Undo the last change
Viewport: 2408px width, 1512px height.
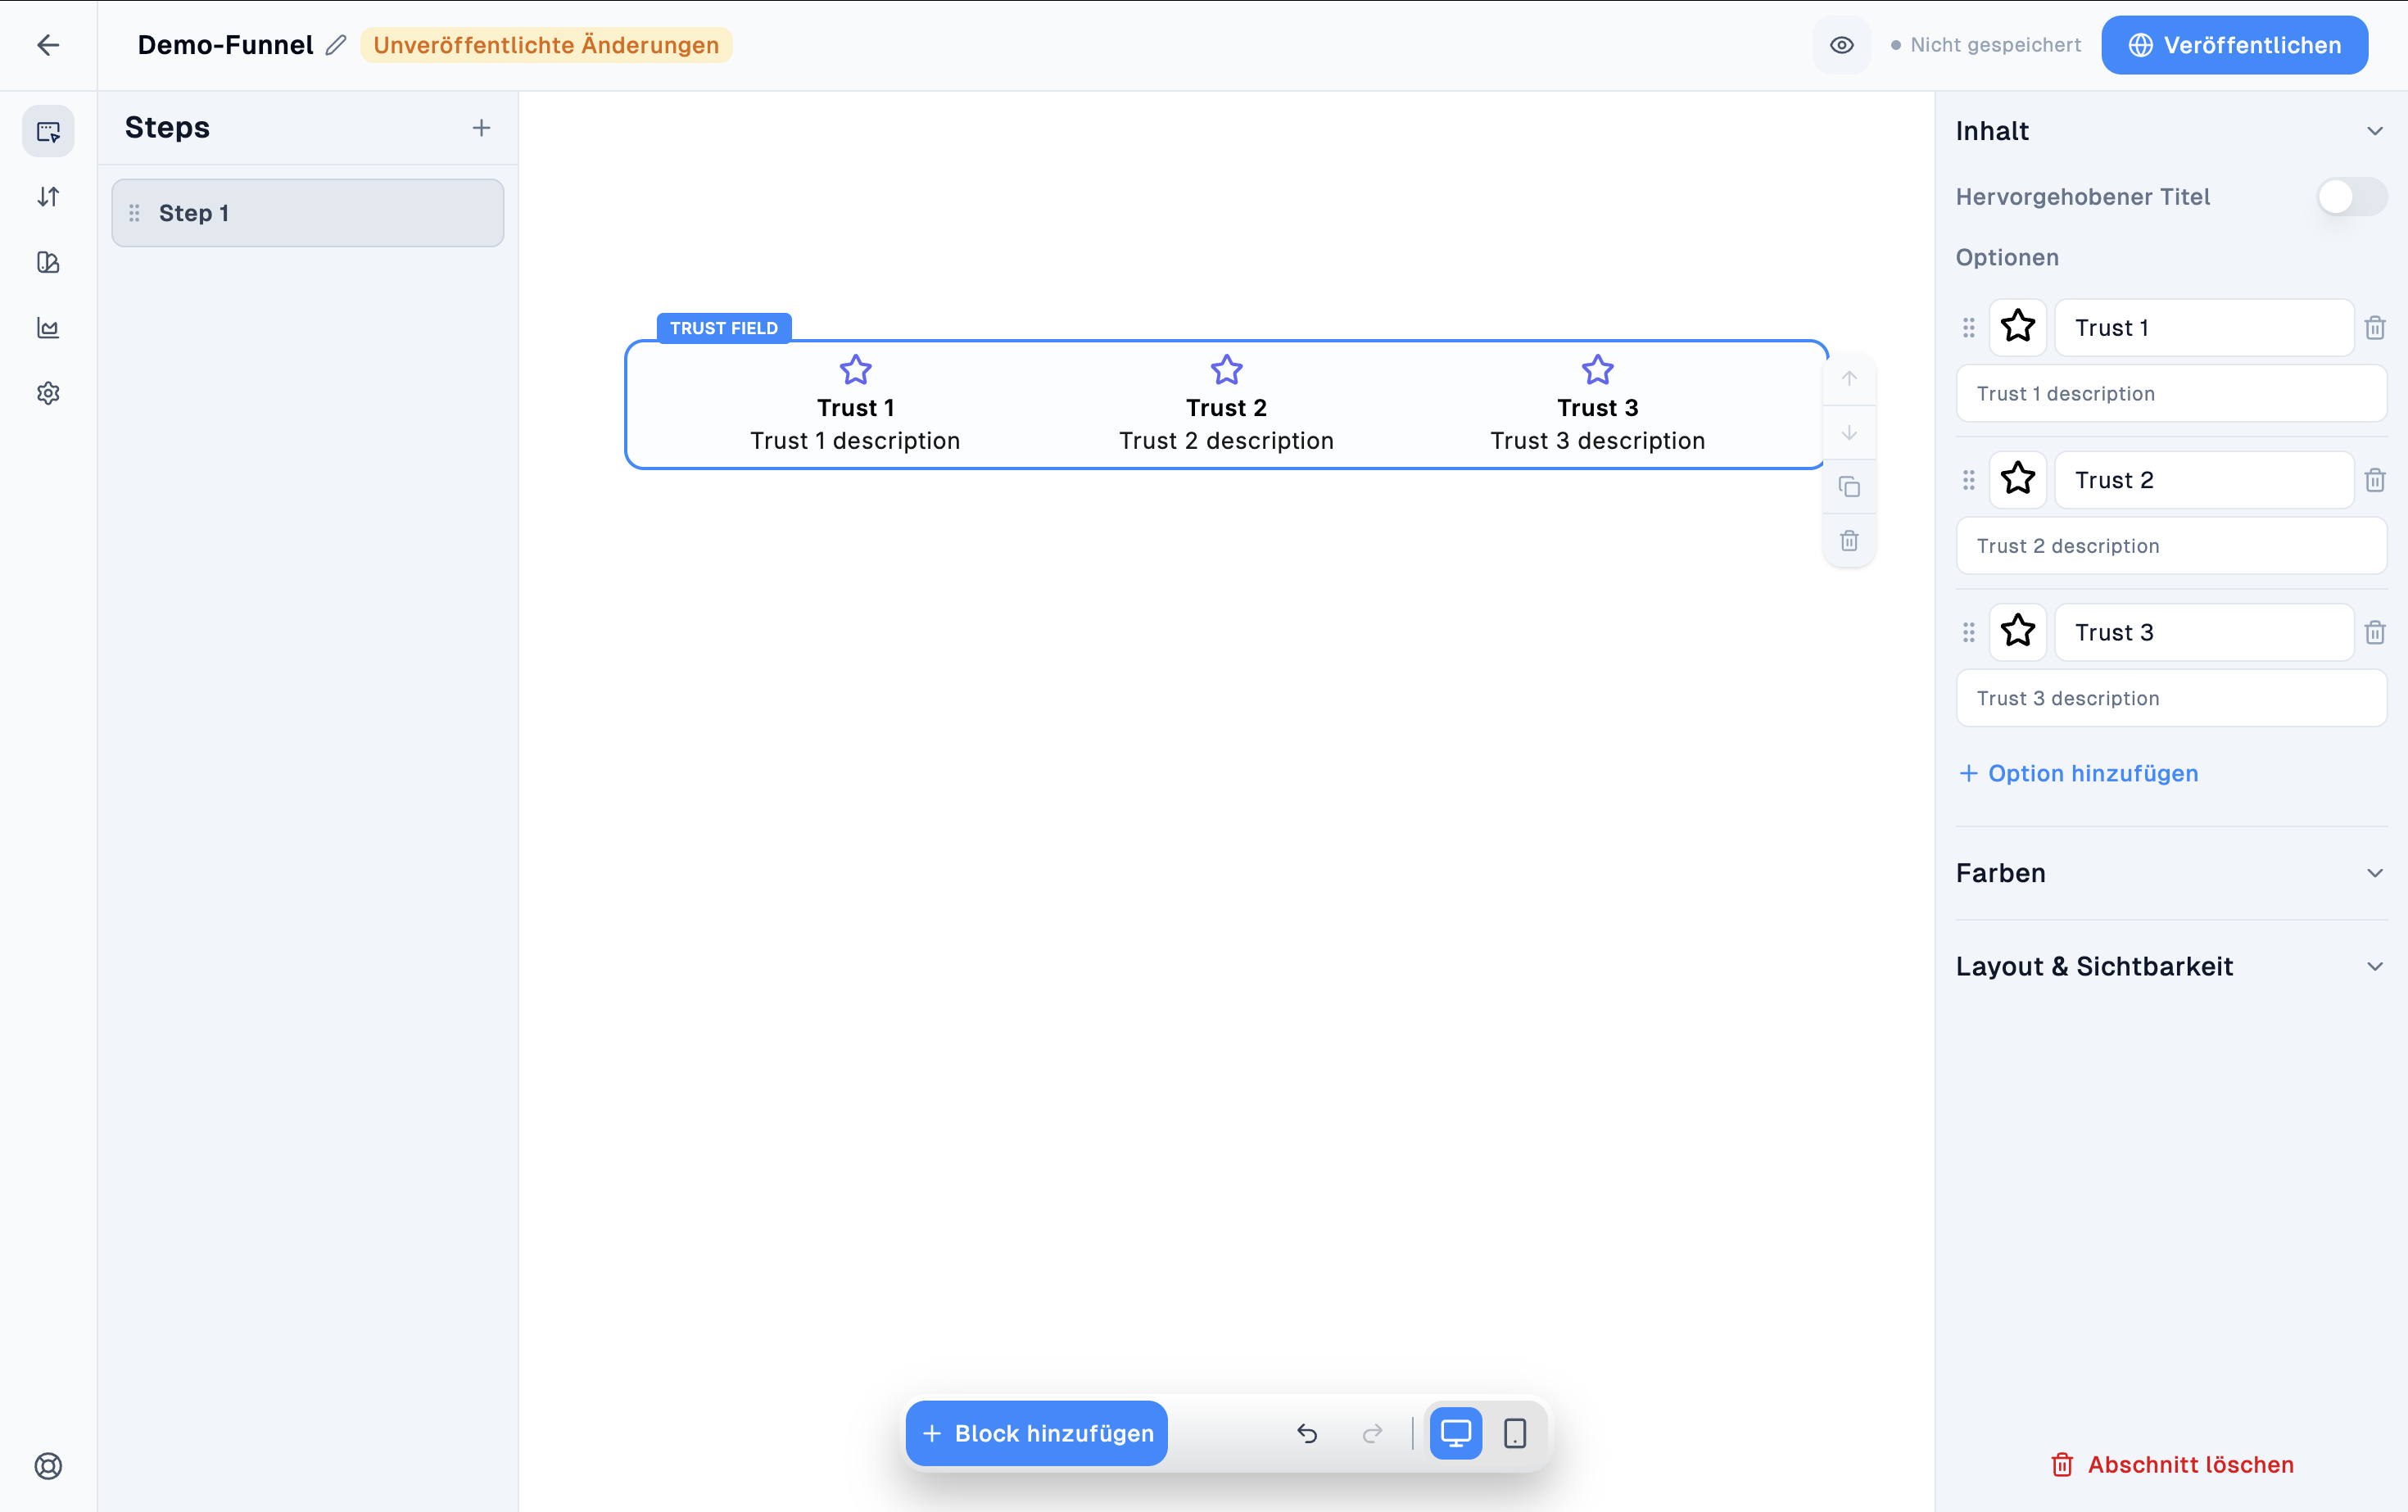[x=1307, y=1433]
